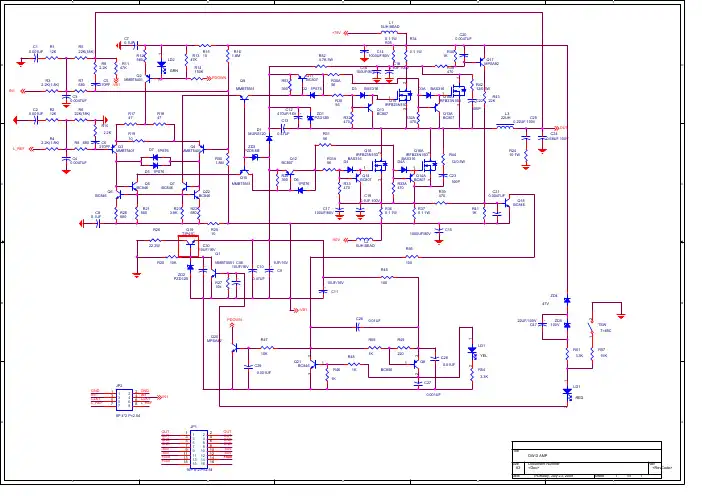Select the C7 capacitor symbol
702x496 pixels.
point(137,45)
